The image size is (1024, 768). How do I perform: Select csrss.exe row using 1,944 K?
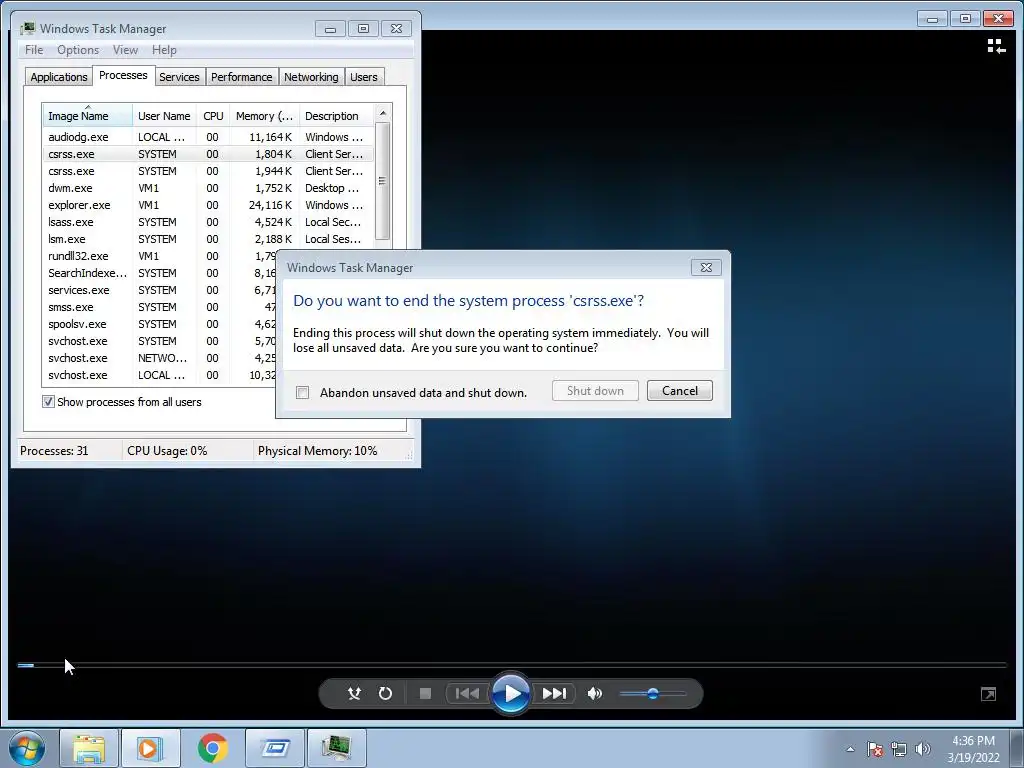point(208,170)
